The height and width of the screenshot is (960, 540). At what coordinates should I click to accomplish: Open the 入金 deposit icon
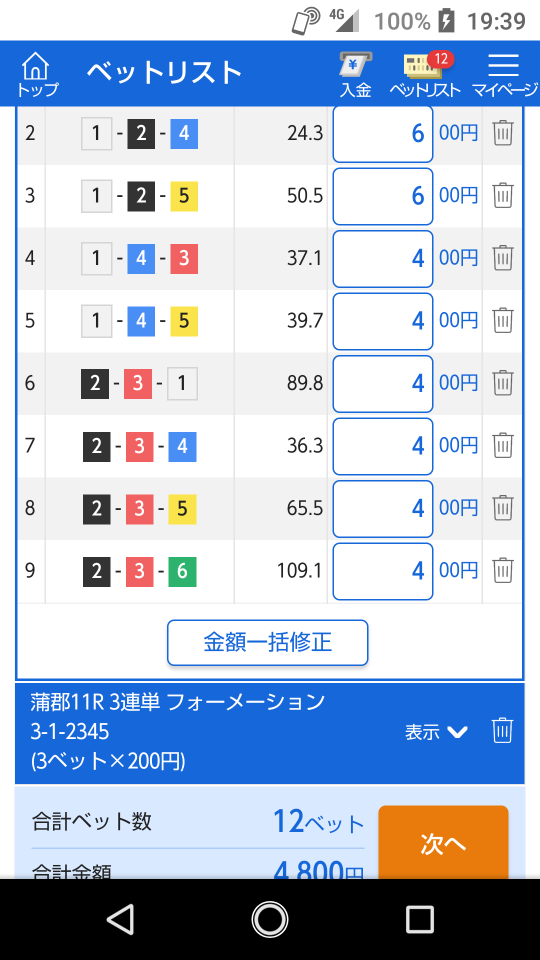(356, 74)
